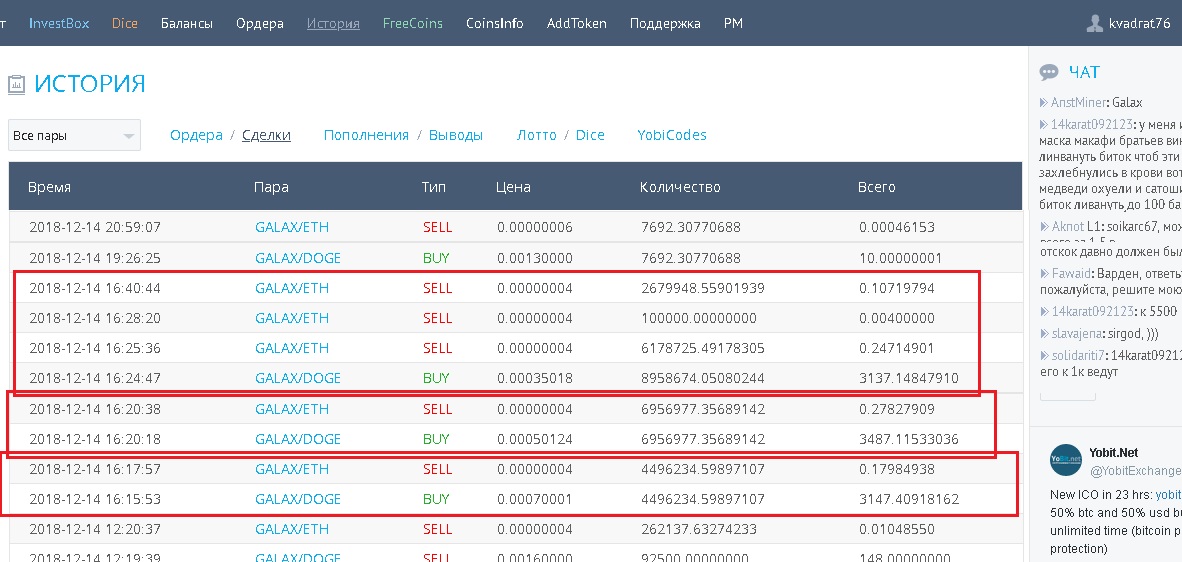Open the Балансы menu item

point(186,23)
